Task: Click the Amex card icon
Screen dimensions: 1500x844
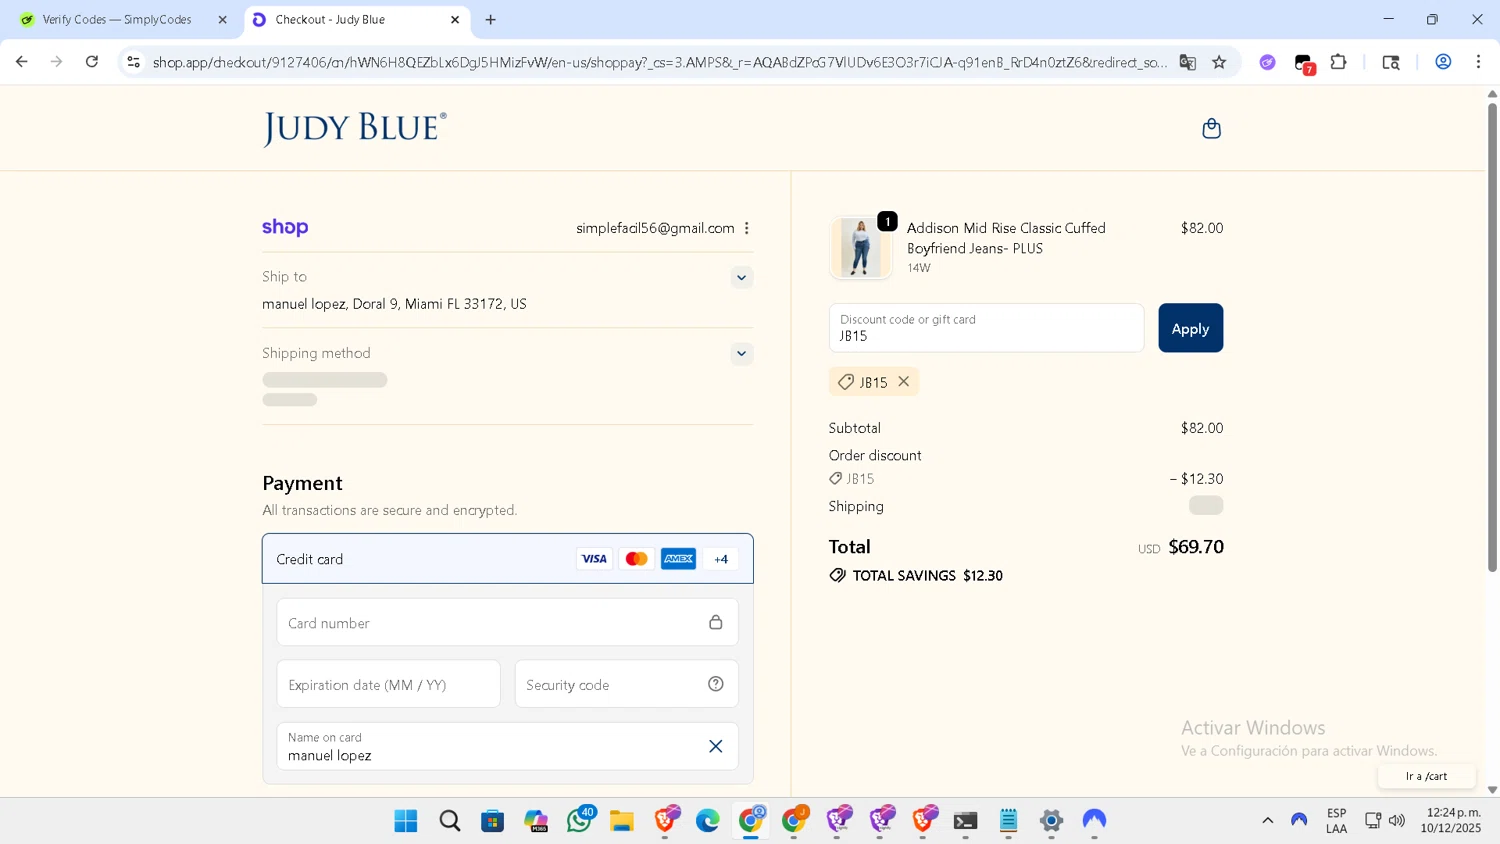Action: click(678, 559)
